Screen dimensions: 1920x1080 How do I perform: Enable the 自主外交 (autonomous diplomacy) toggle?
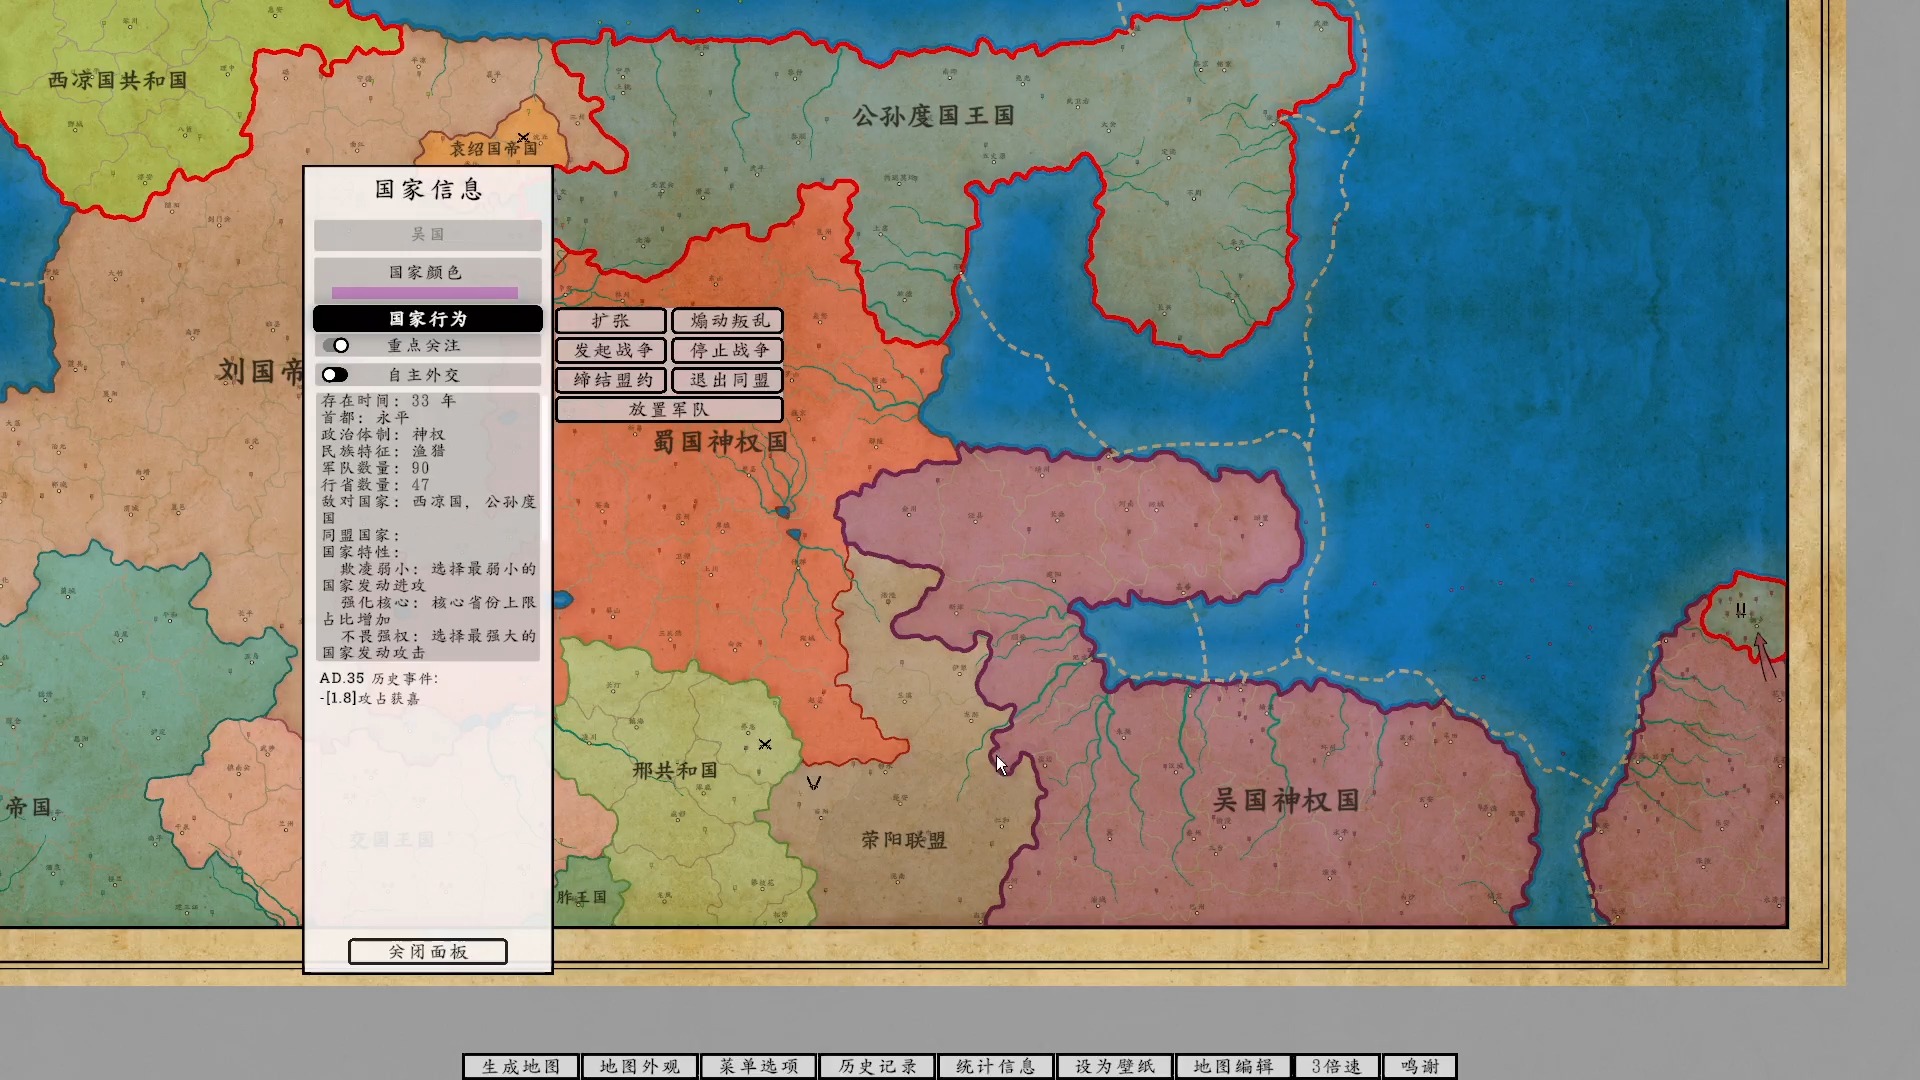coord(336,374)
